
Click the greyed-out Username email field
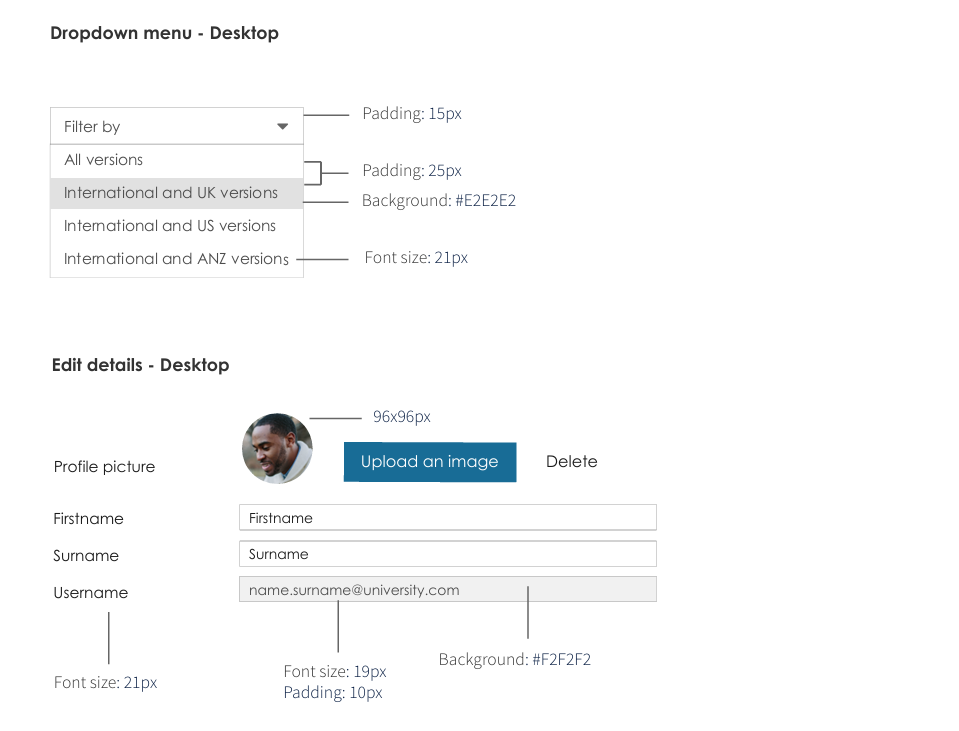pos(447,590)
